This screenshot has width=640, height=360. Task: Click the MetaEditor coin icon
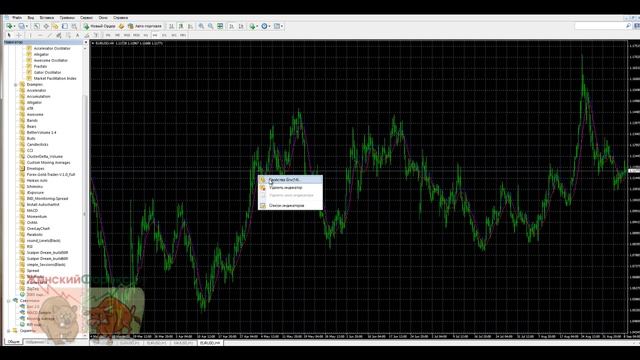tap(121, 26)
